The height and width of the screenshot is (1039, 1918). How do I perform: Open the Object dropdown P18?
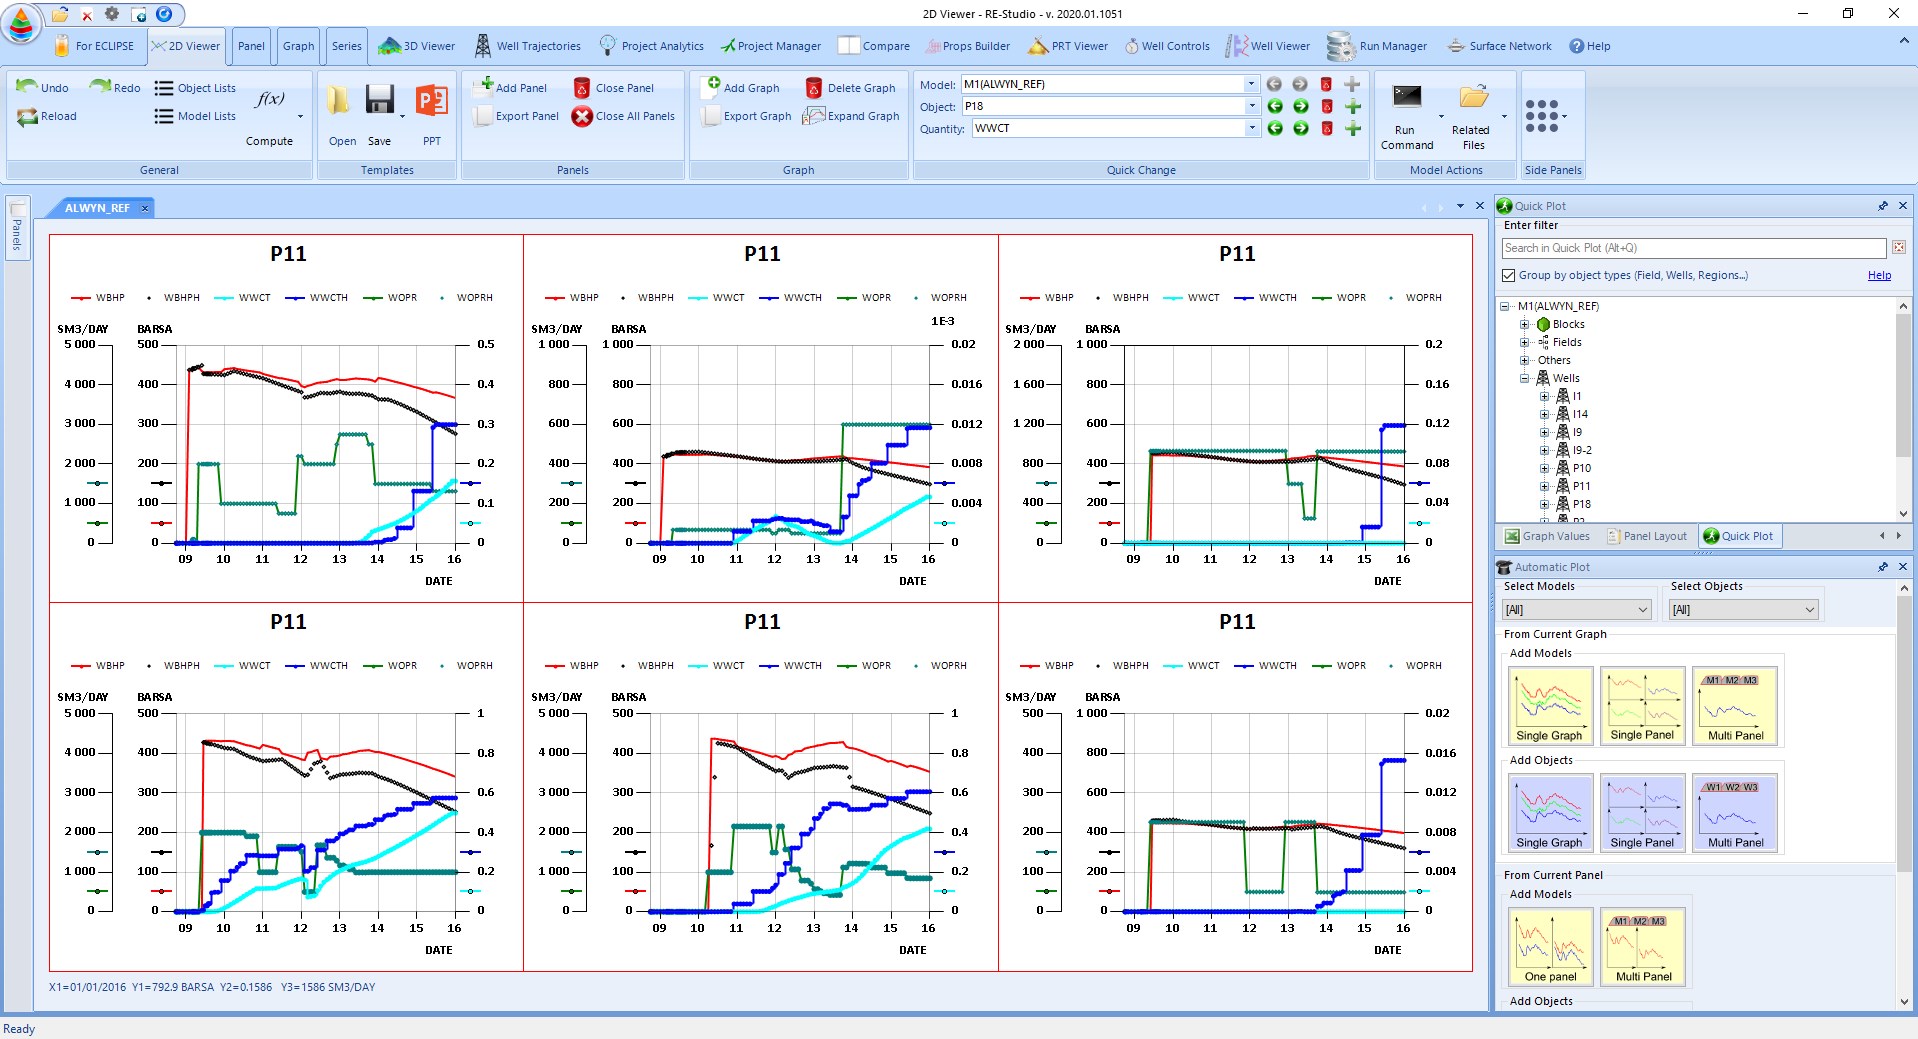1251,106
